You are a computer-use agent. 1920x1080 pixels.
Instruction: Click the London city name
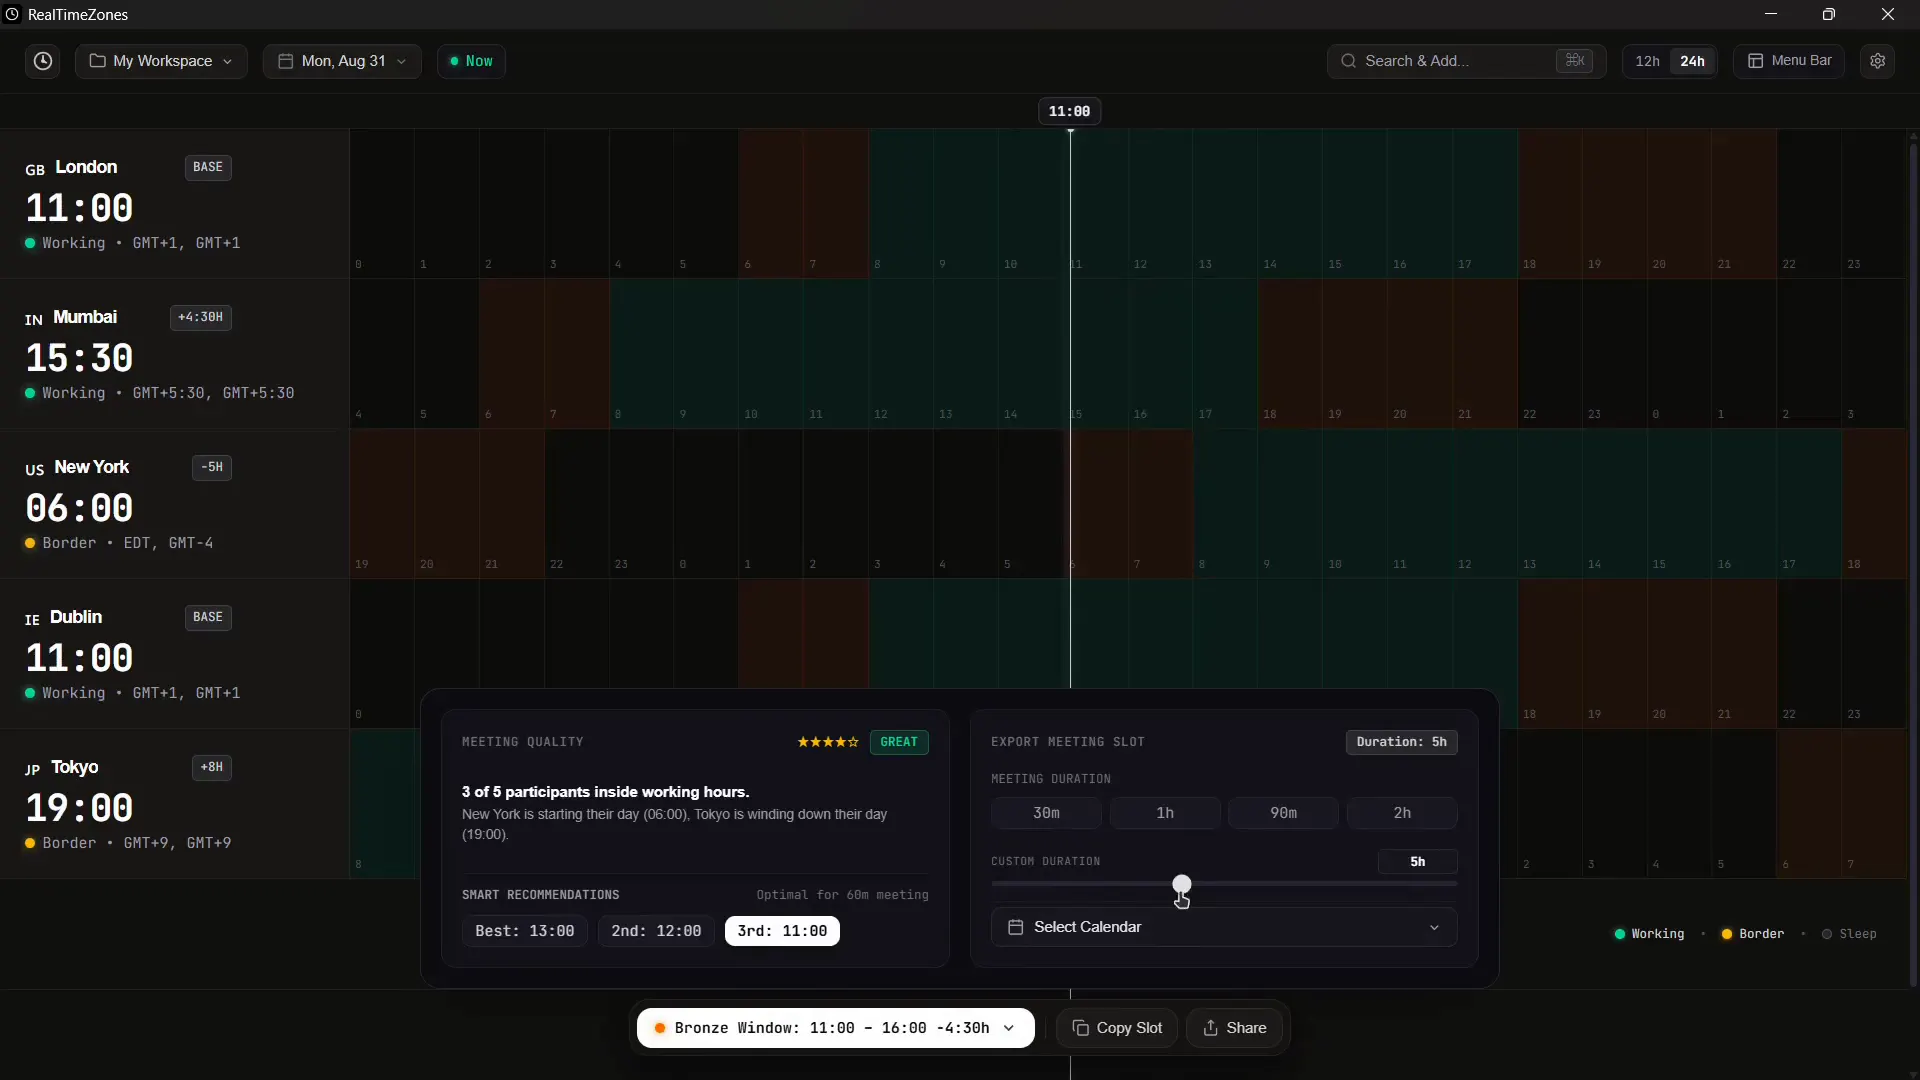point(86,167)
